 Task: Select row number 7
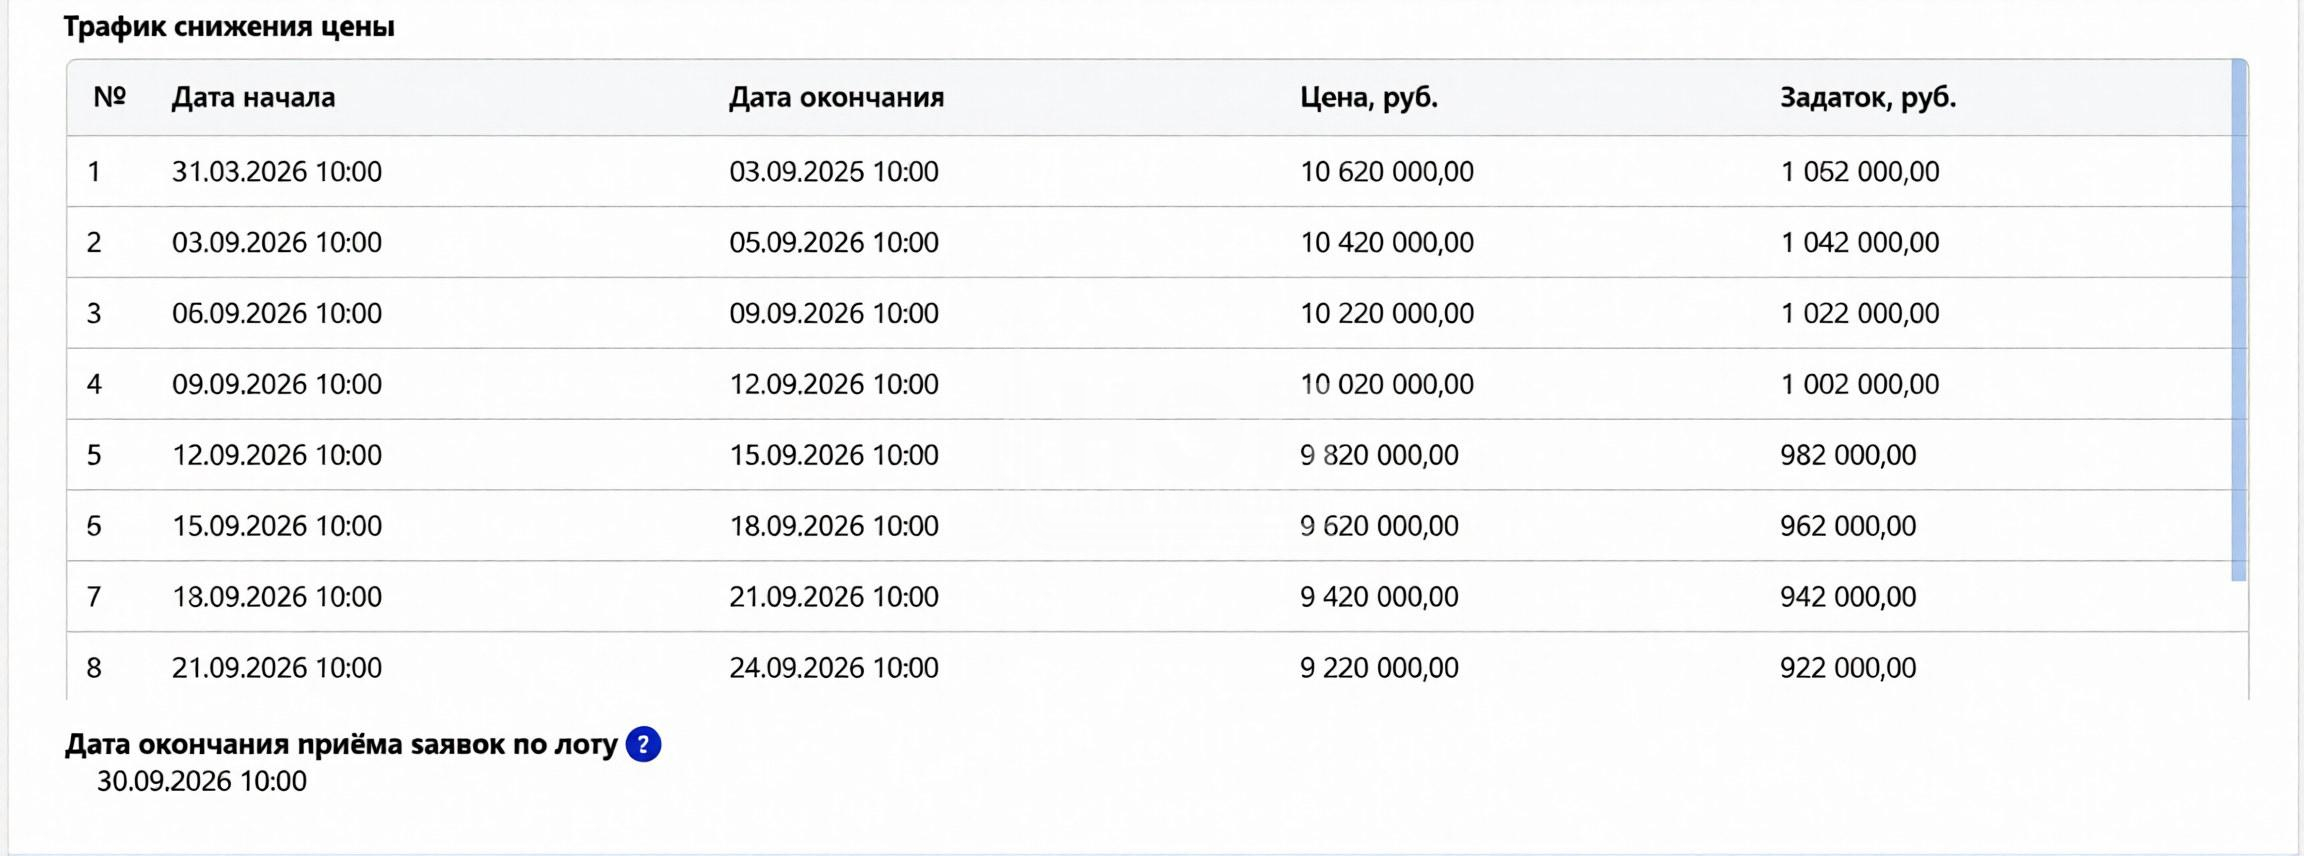1150,597
